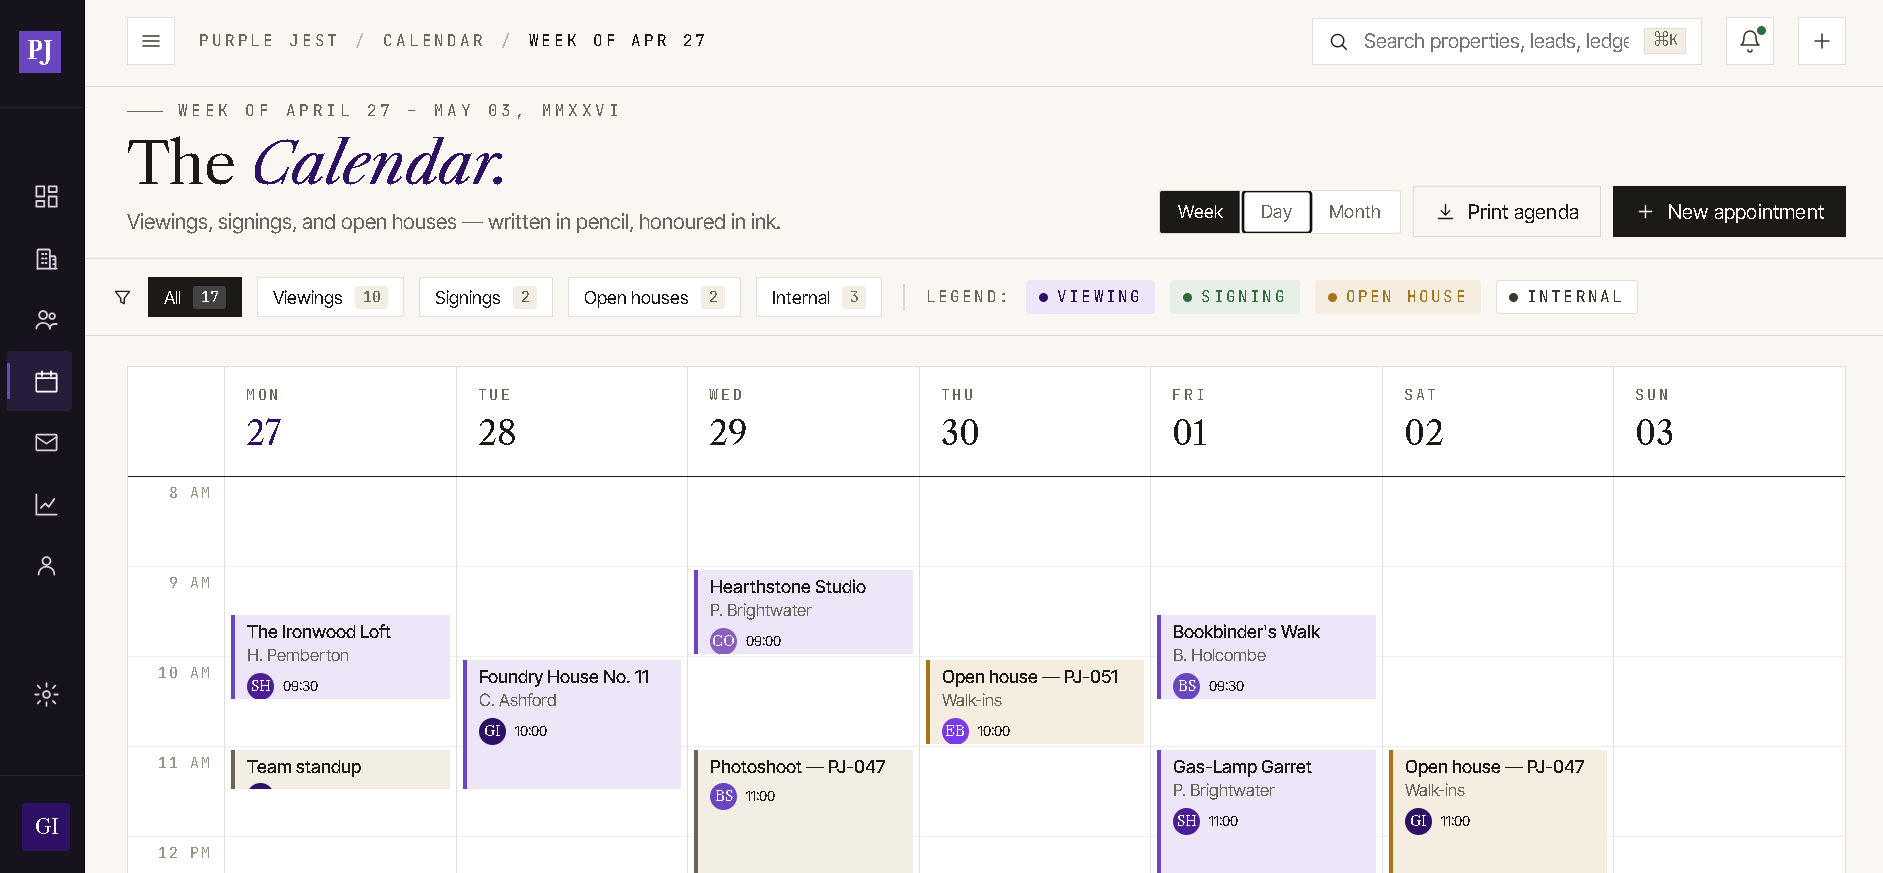Click the Signing legend chip
Image resolution: width=1883 pixels, height=873 pixels.
[1235, 297]
